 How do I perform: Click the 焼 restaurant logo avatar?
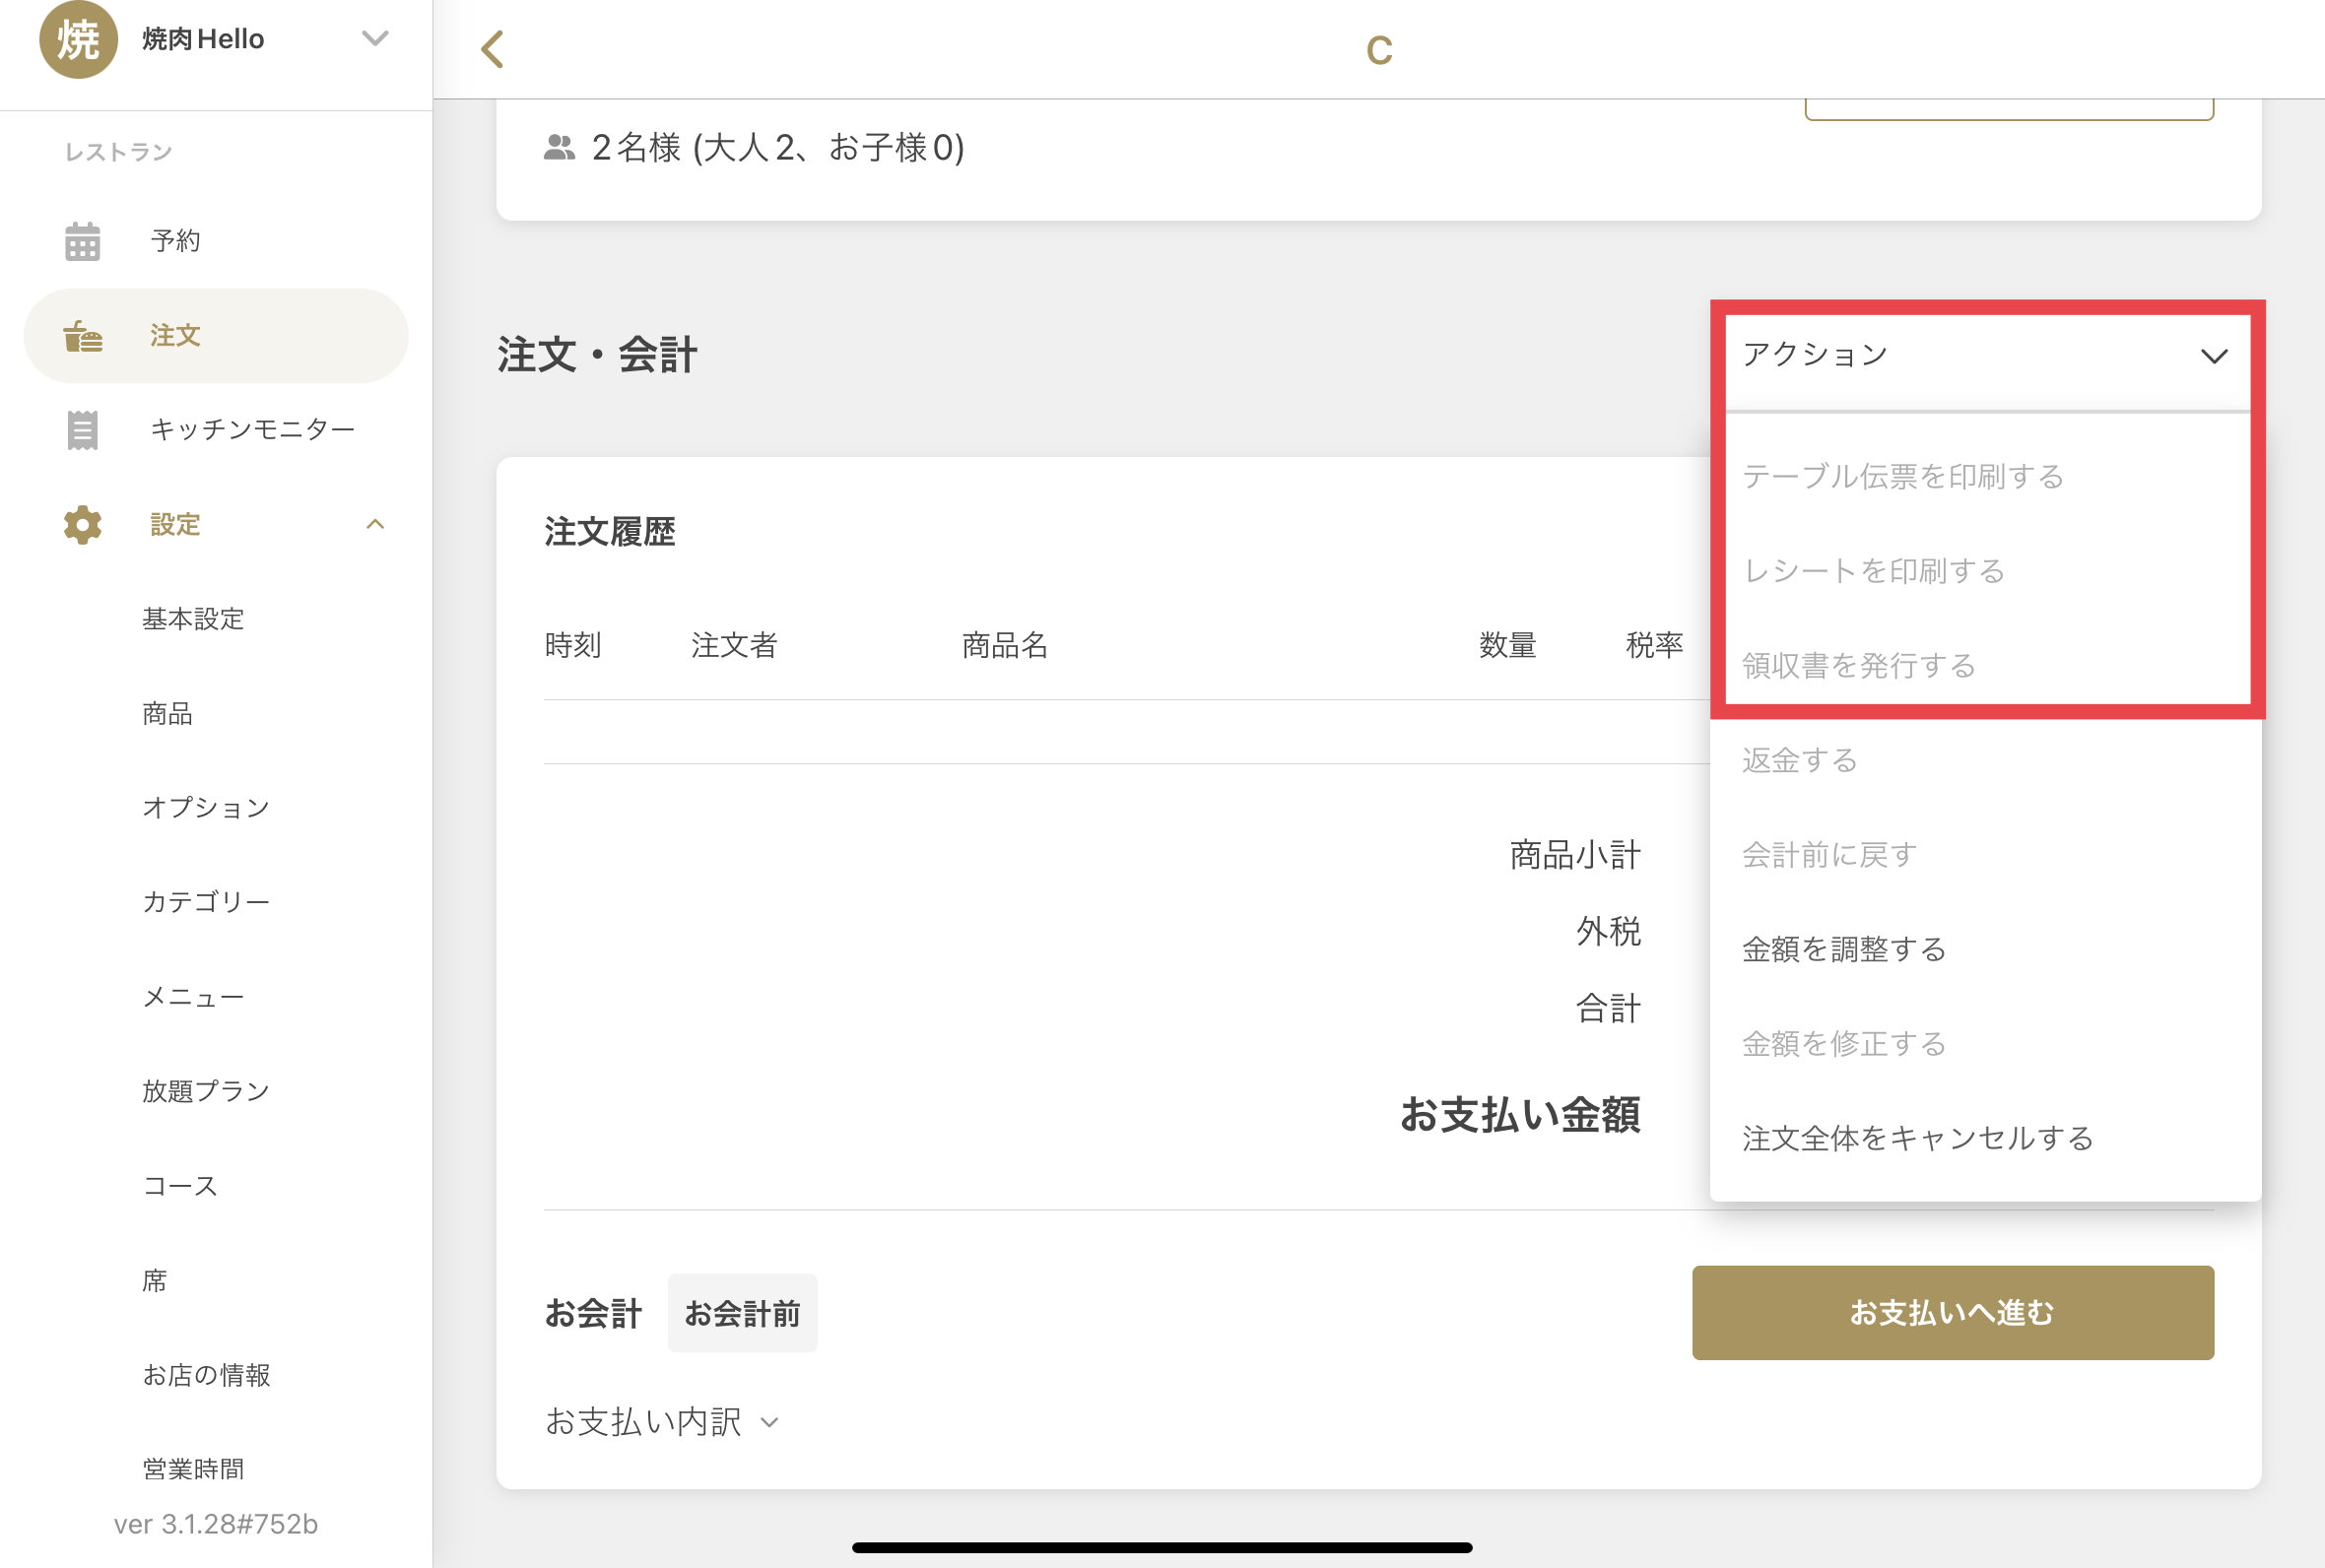79,39
